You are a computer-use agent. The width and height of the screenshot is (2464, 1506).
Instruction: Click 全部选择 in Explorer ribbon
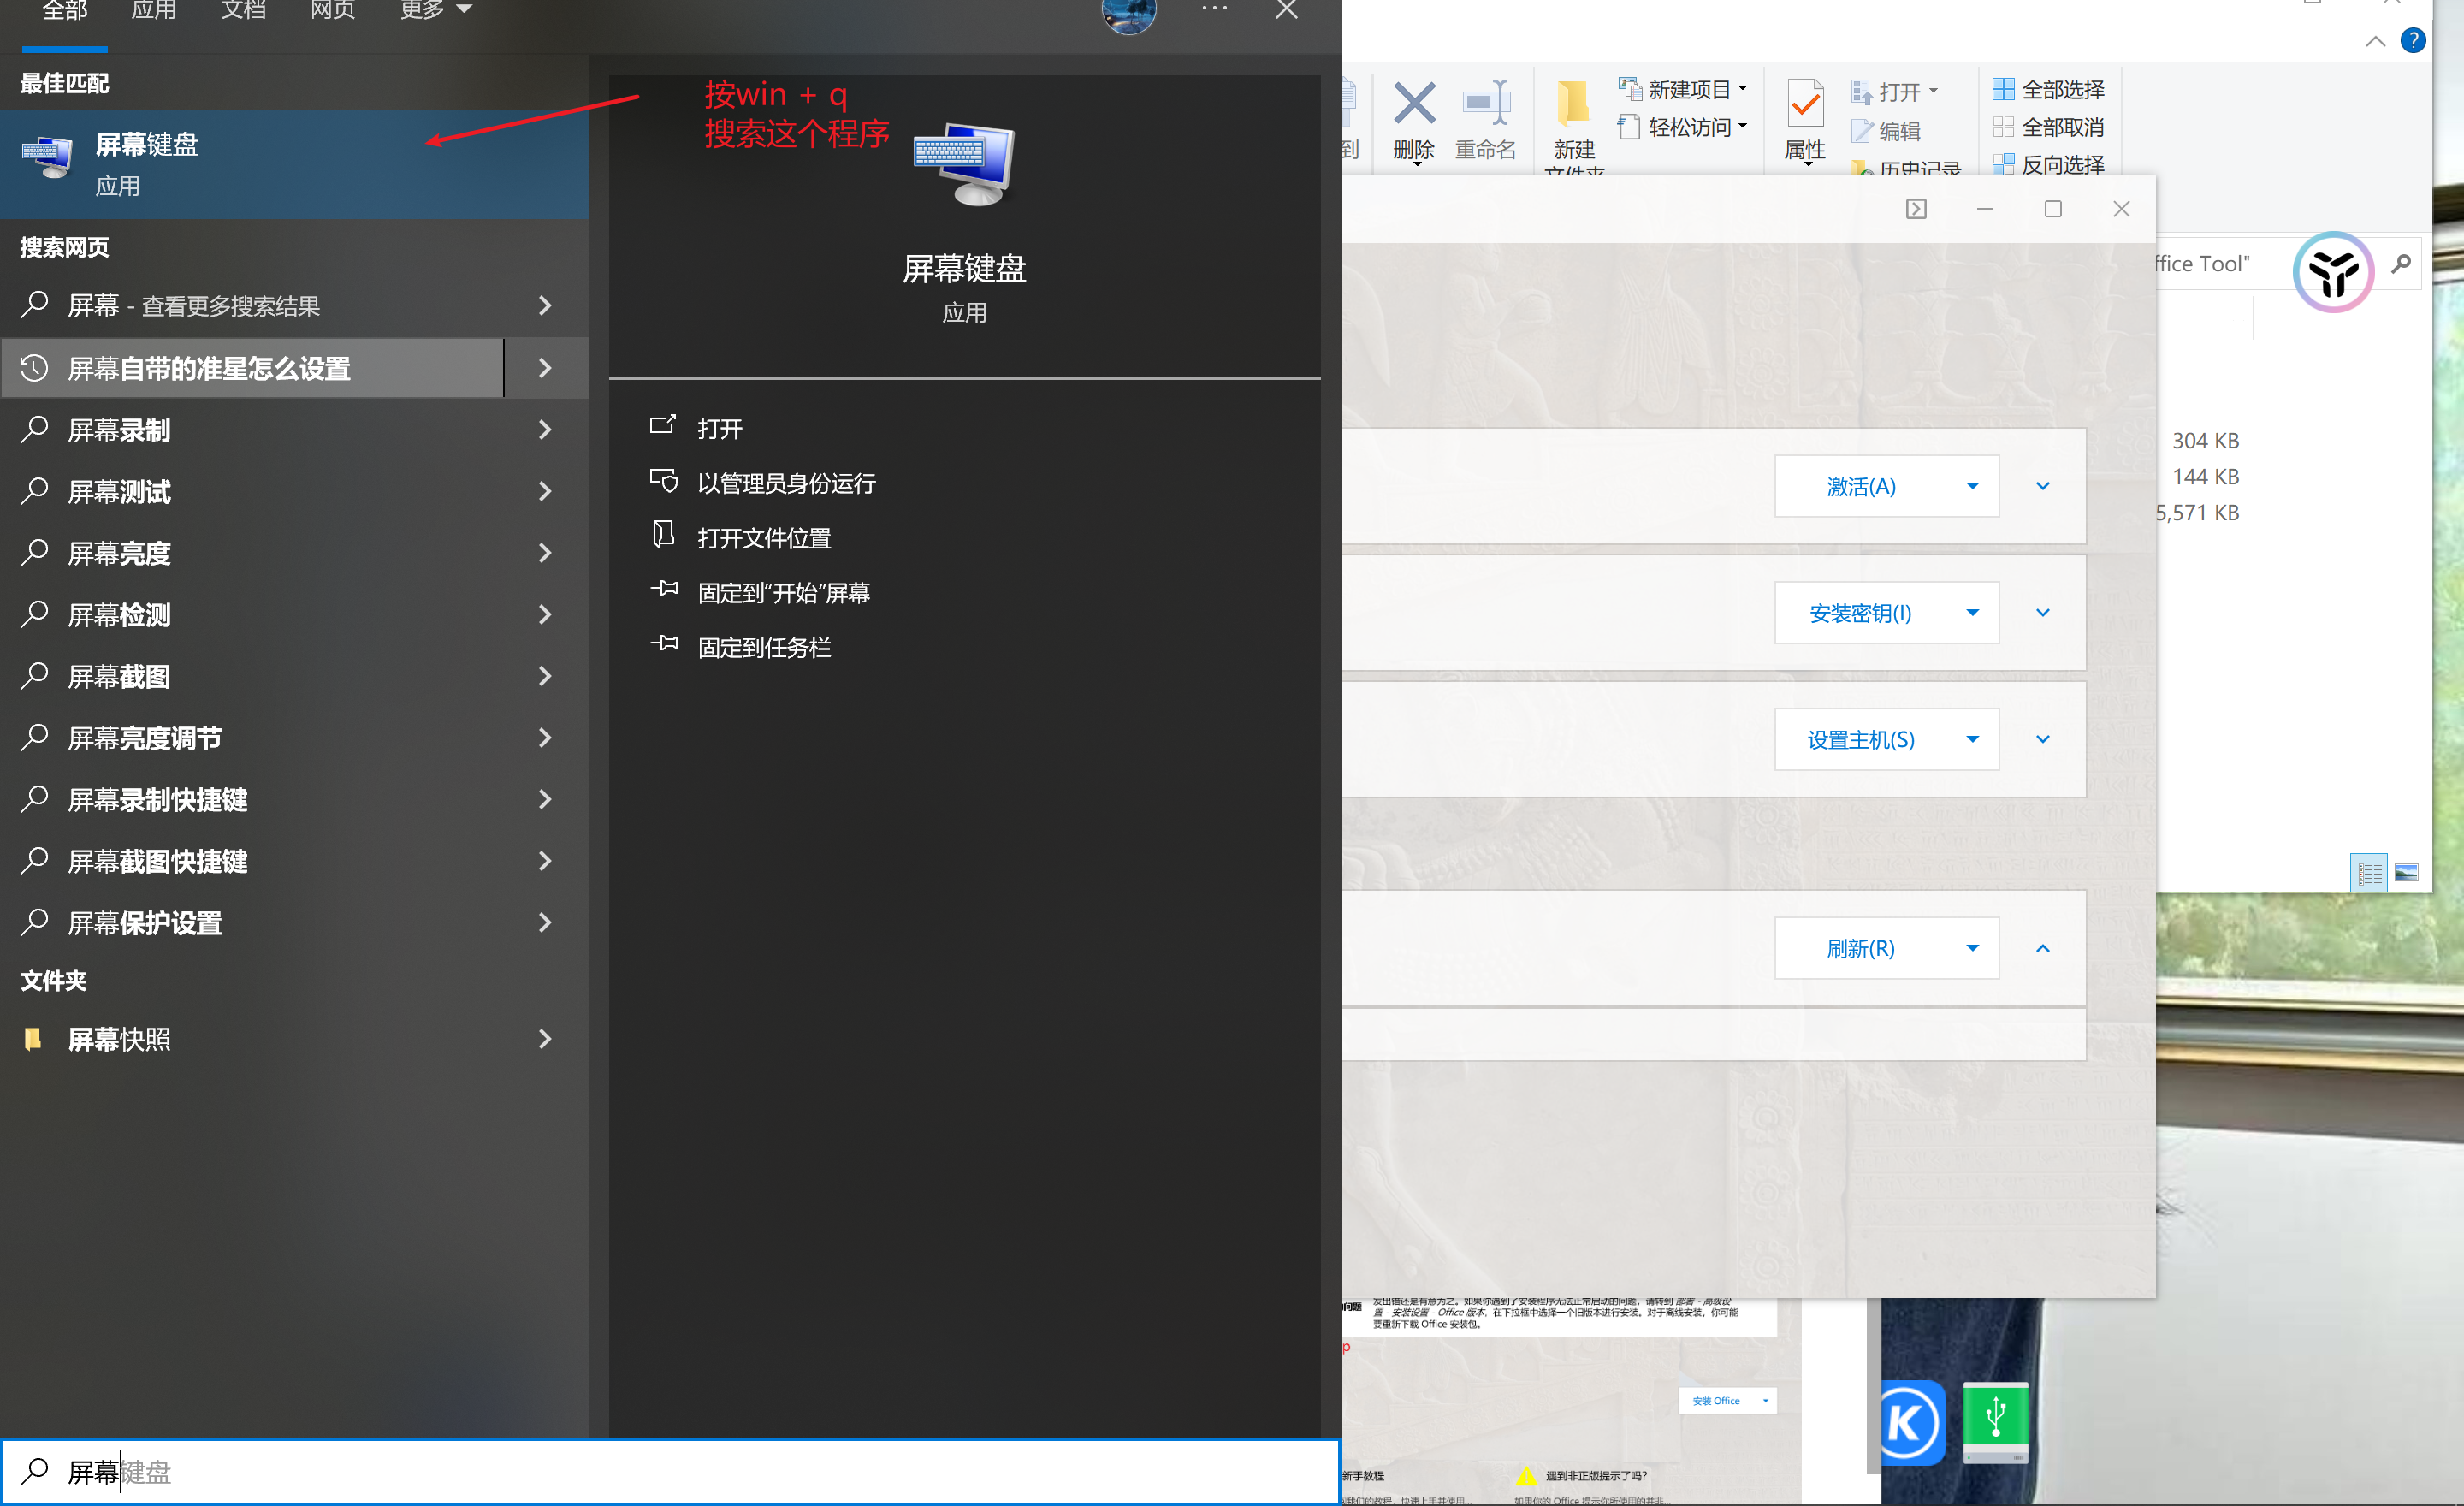click(x=2049, y=89)
